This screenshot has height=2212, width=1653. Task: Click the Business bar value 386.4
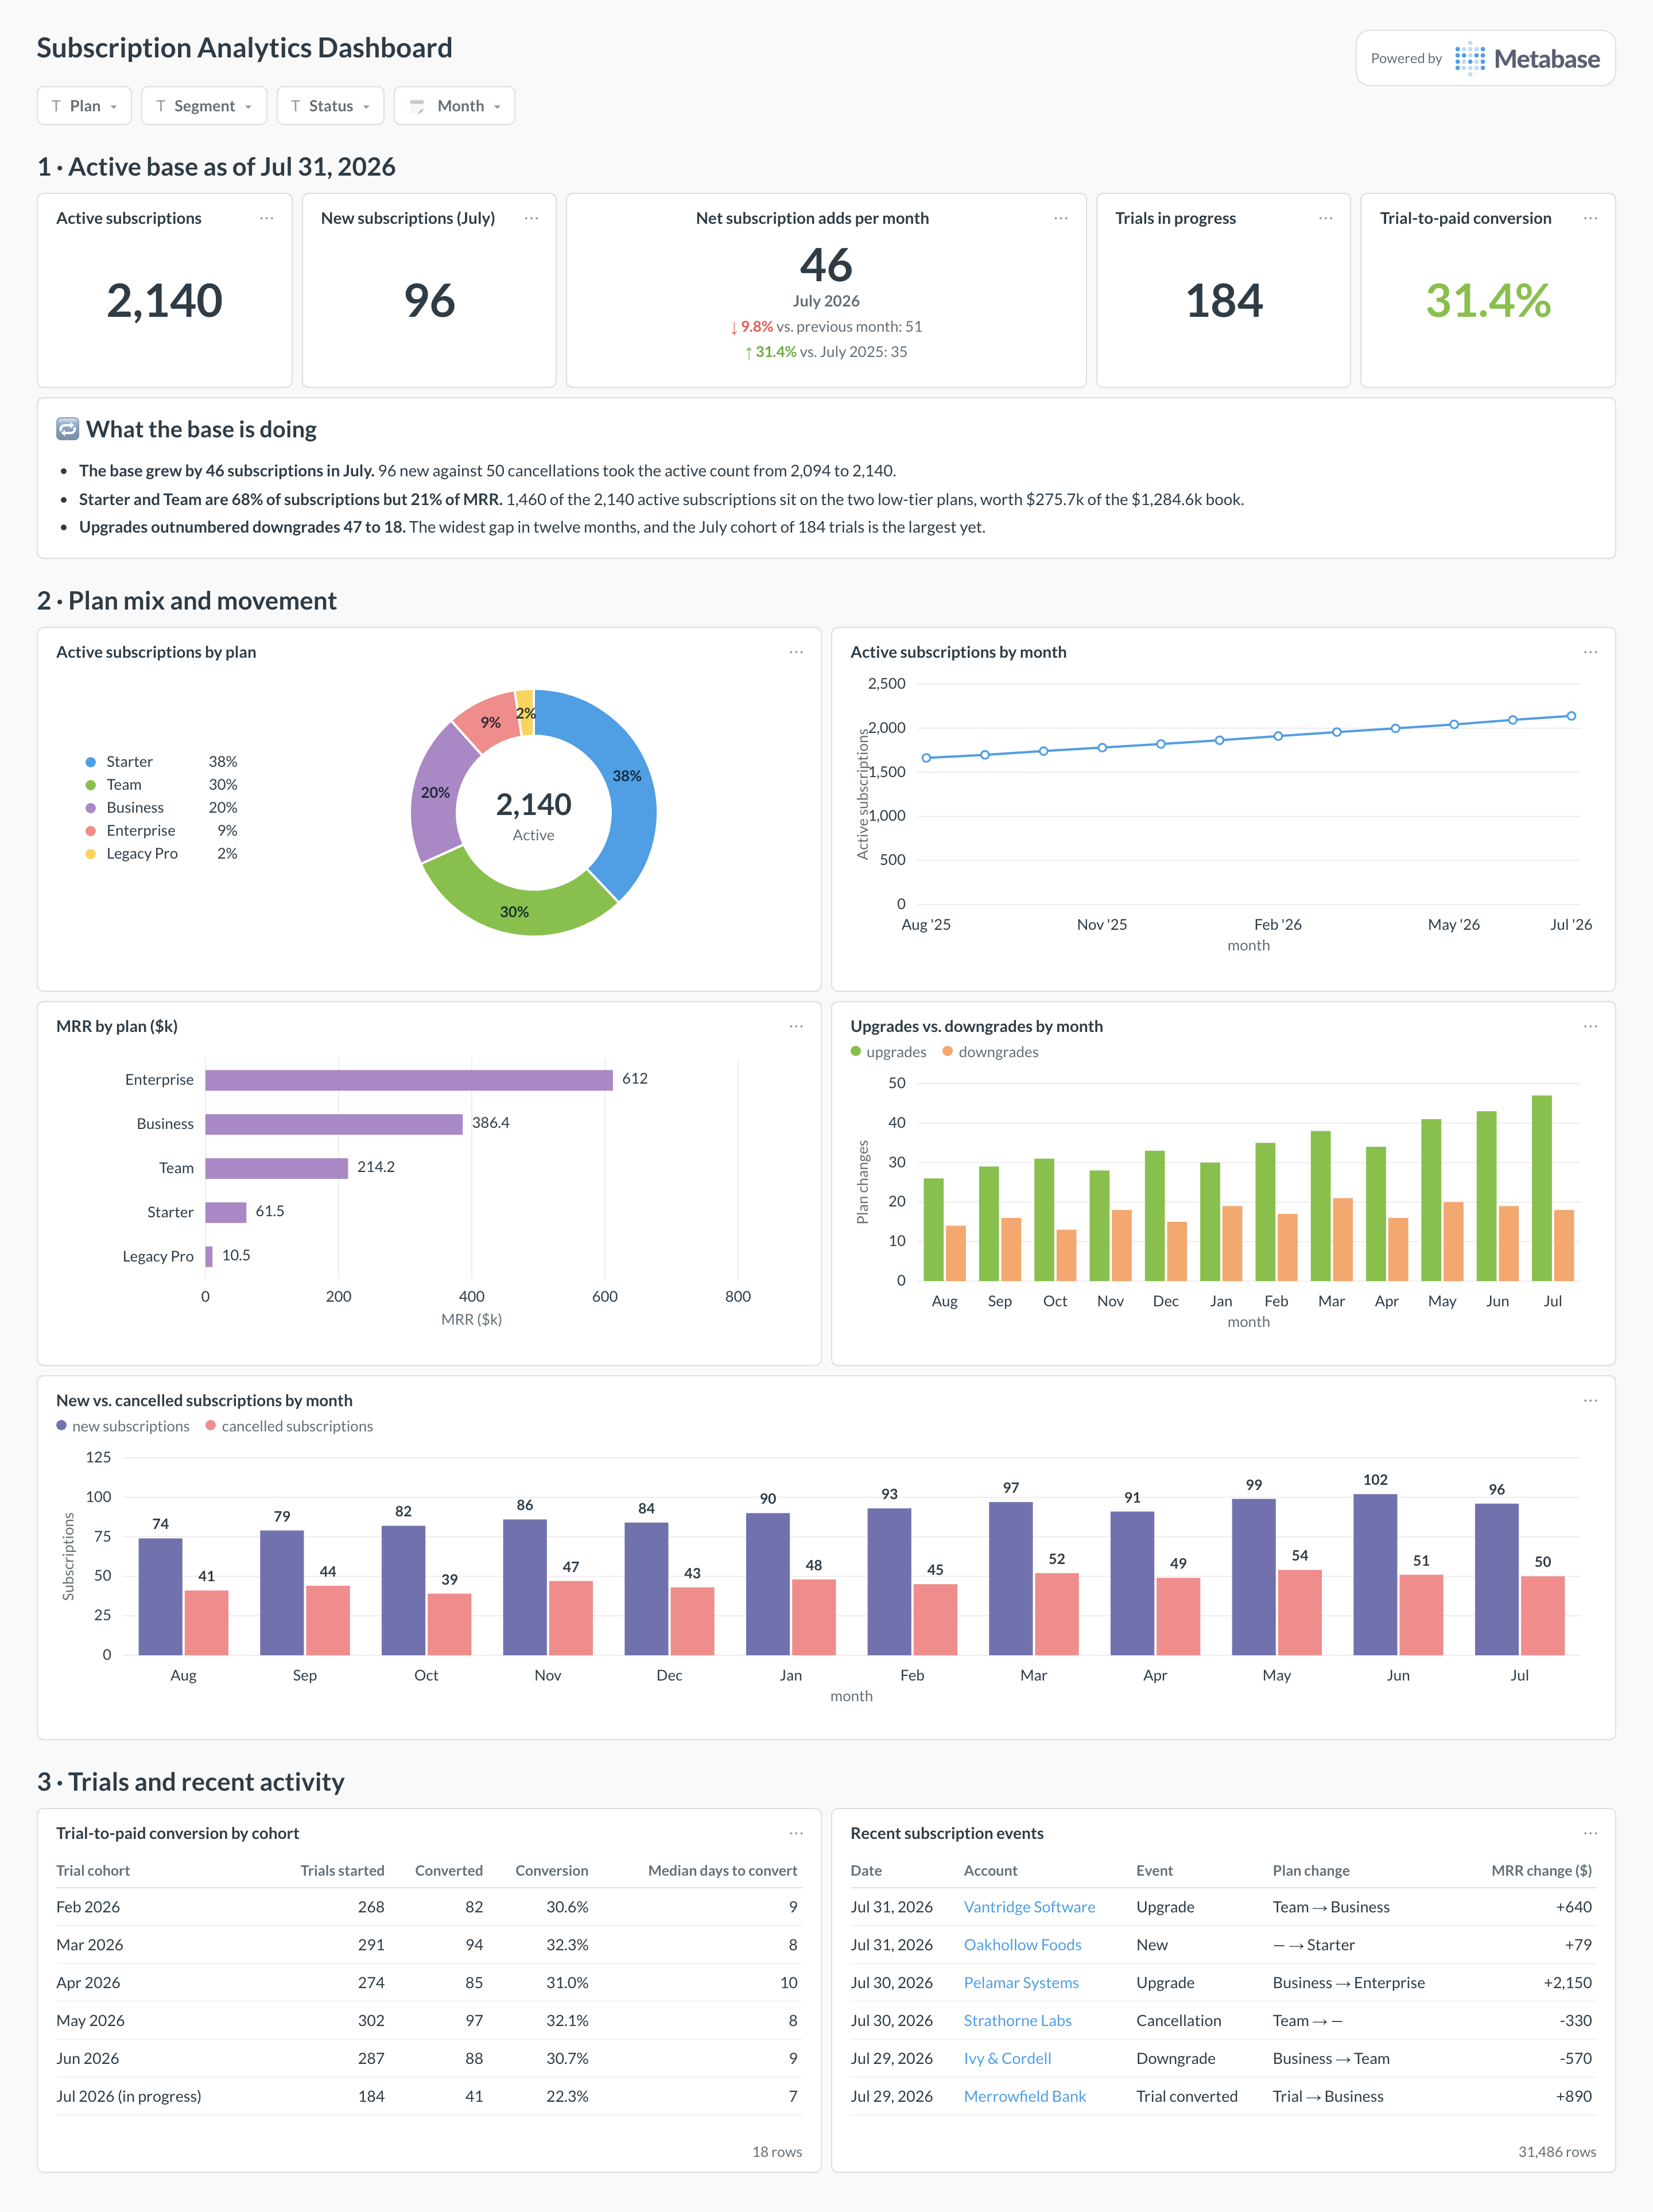(x=490, y=1123)
